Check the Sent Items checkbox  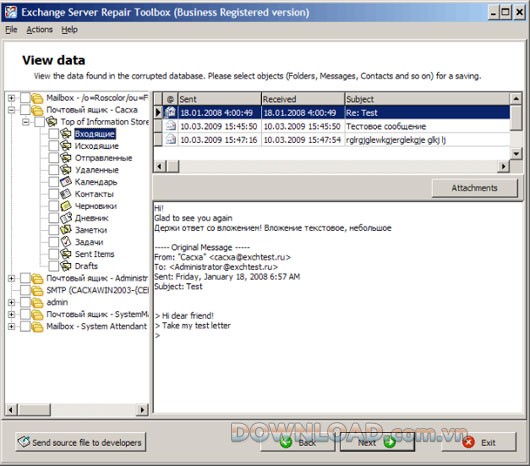tap(53, 254)
